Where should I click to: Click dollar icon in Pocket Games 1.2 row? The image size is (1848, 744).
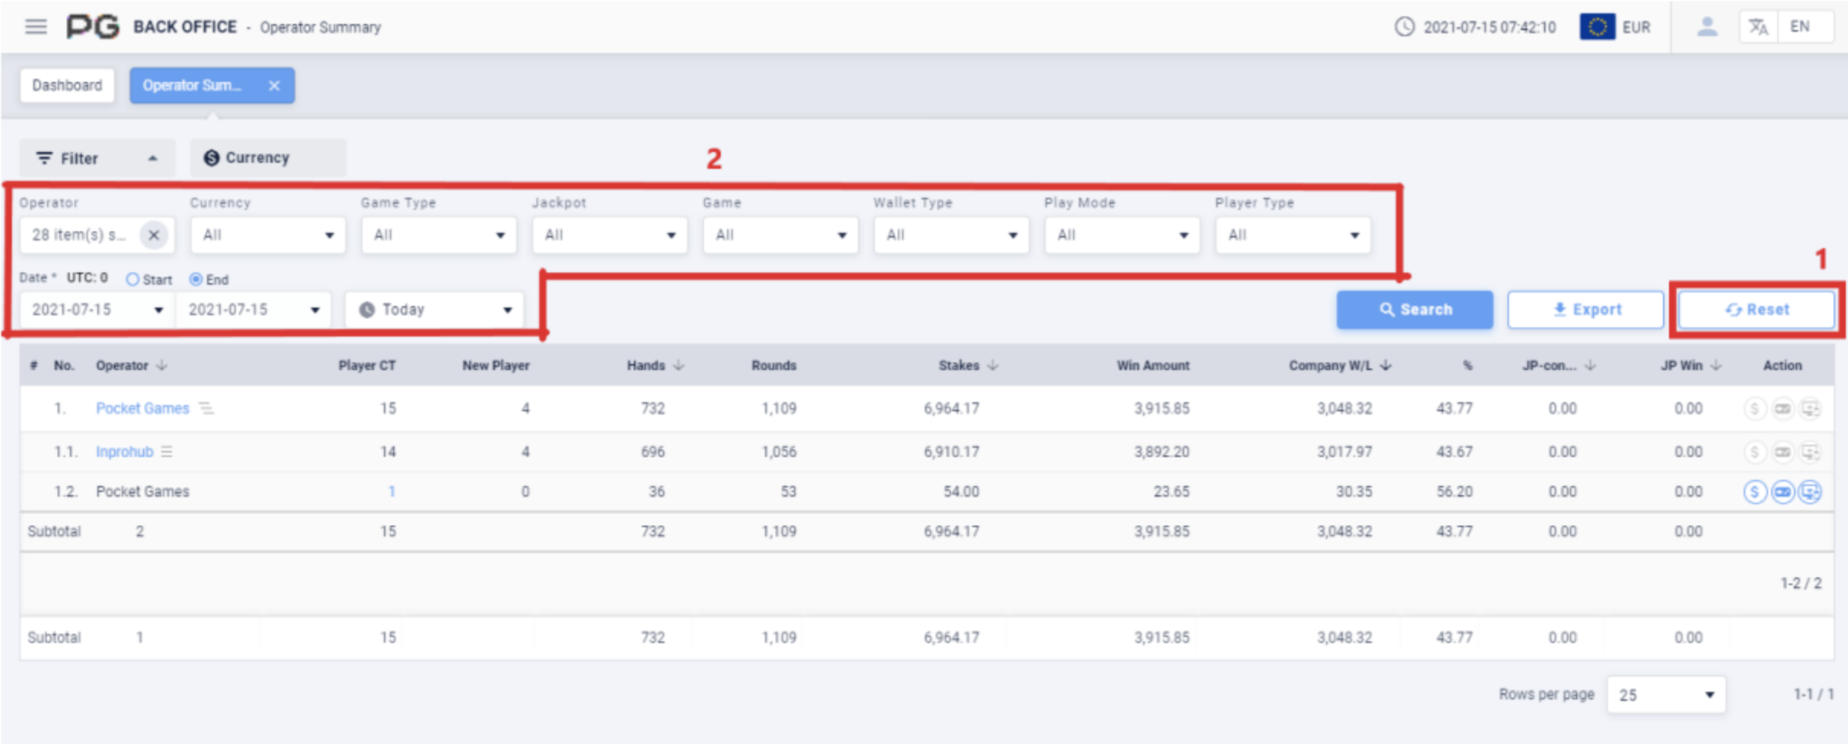pyautogui.click(x=1754, y=492)
